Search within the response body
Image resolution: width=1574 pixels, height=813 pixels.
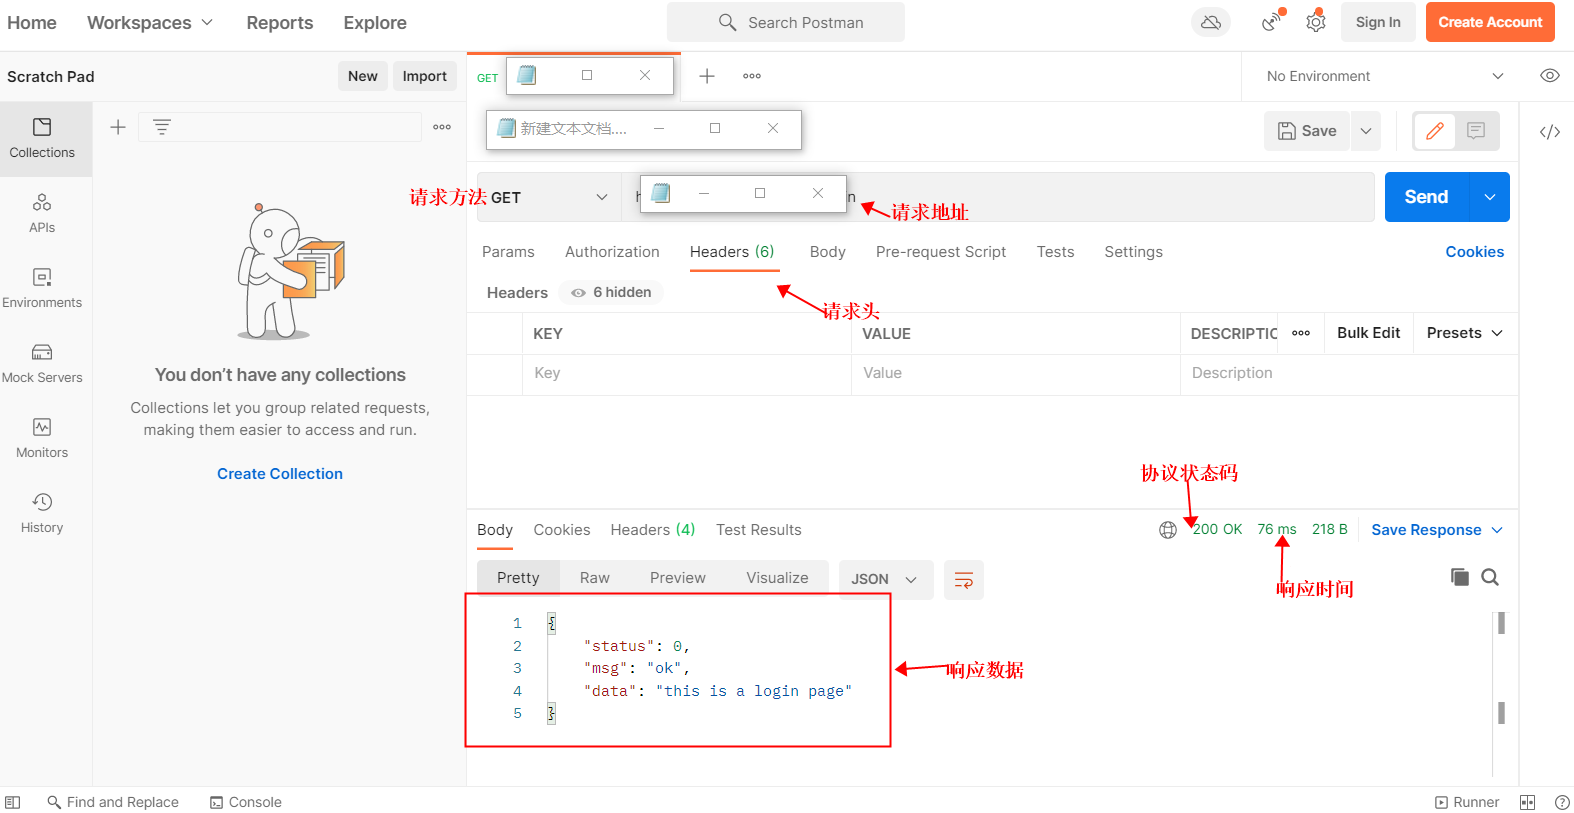pyautogui.click(x=1490, y=577)
